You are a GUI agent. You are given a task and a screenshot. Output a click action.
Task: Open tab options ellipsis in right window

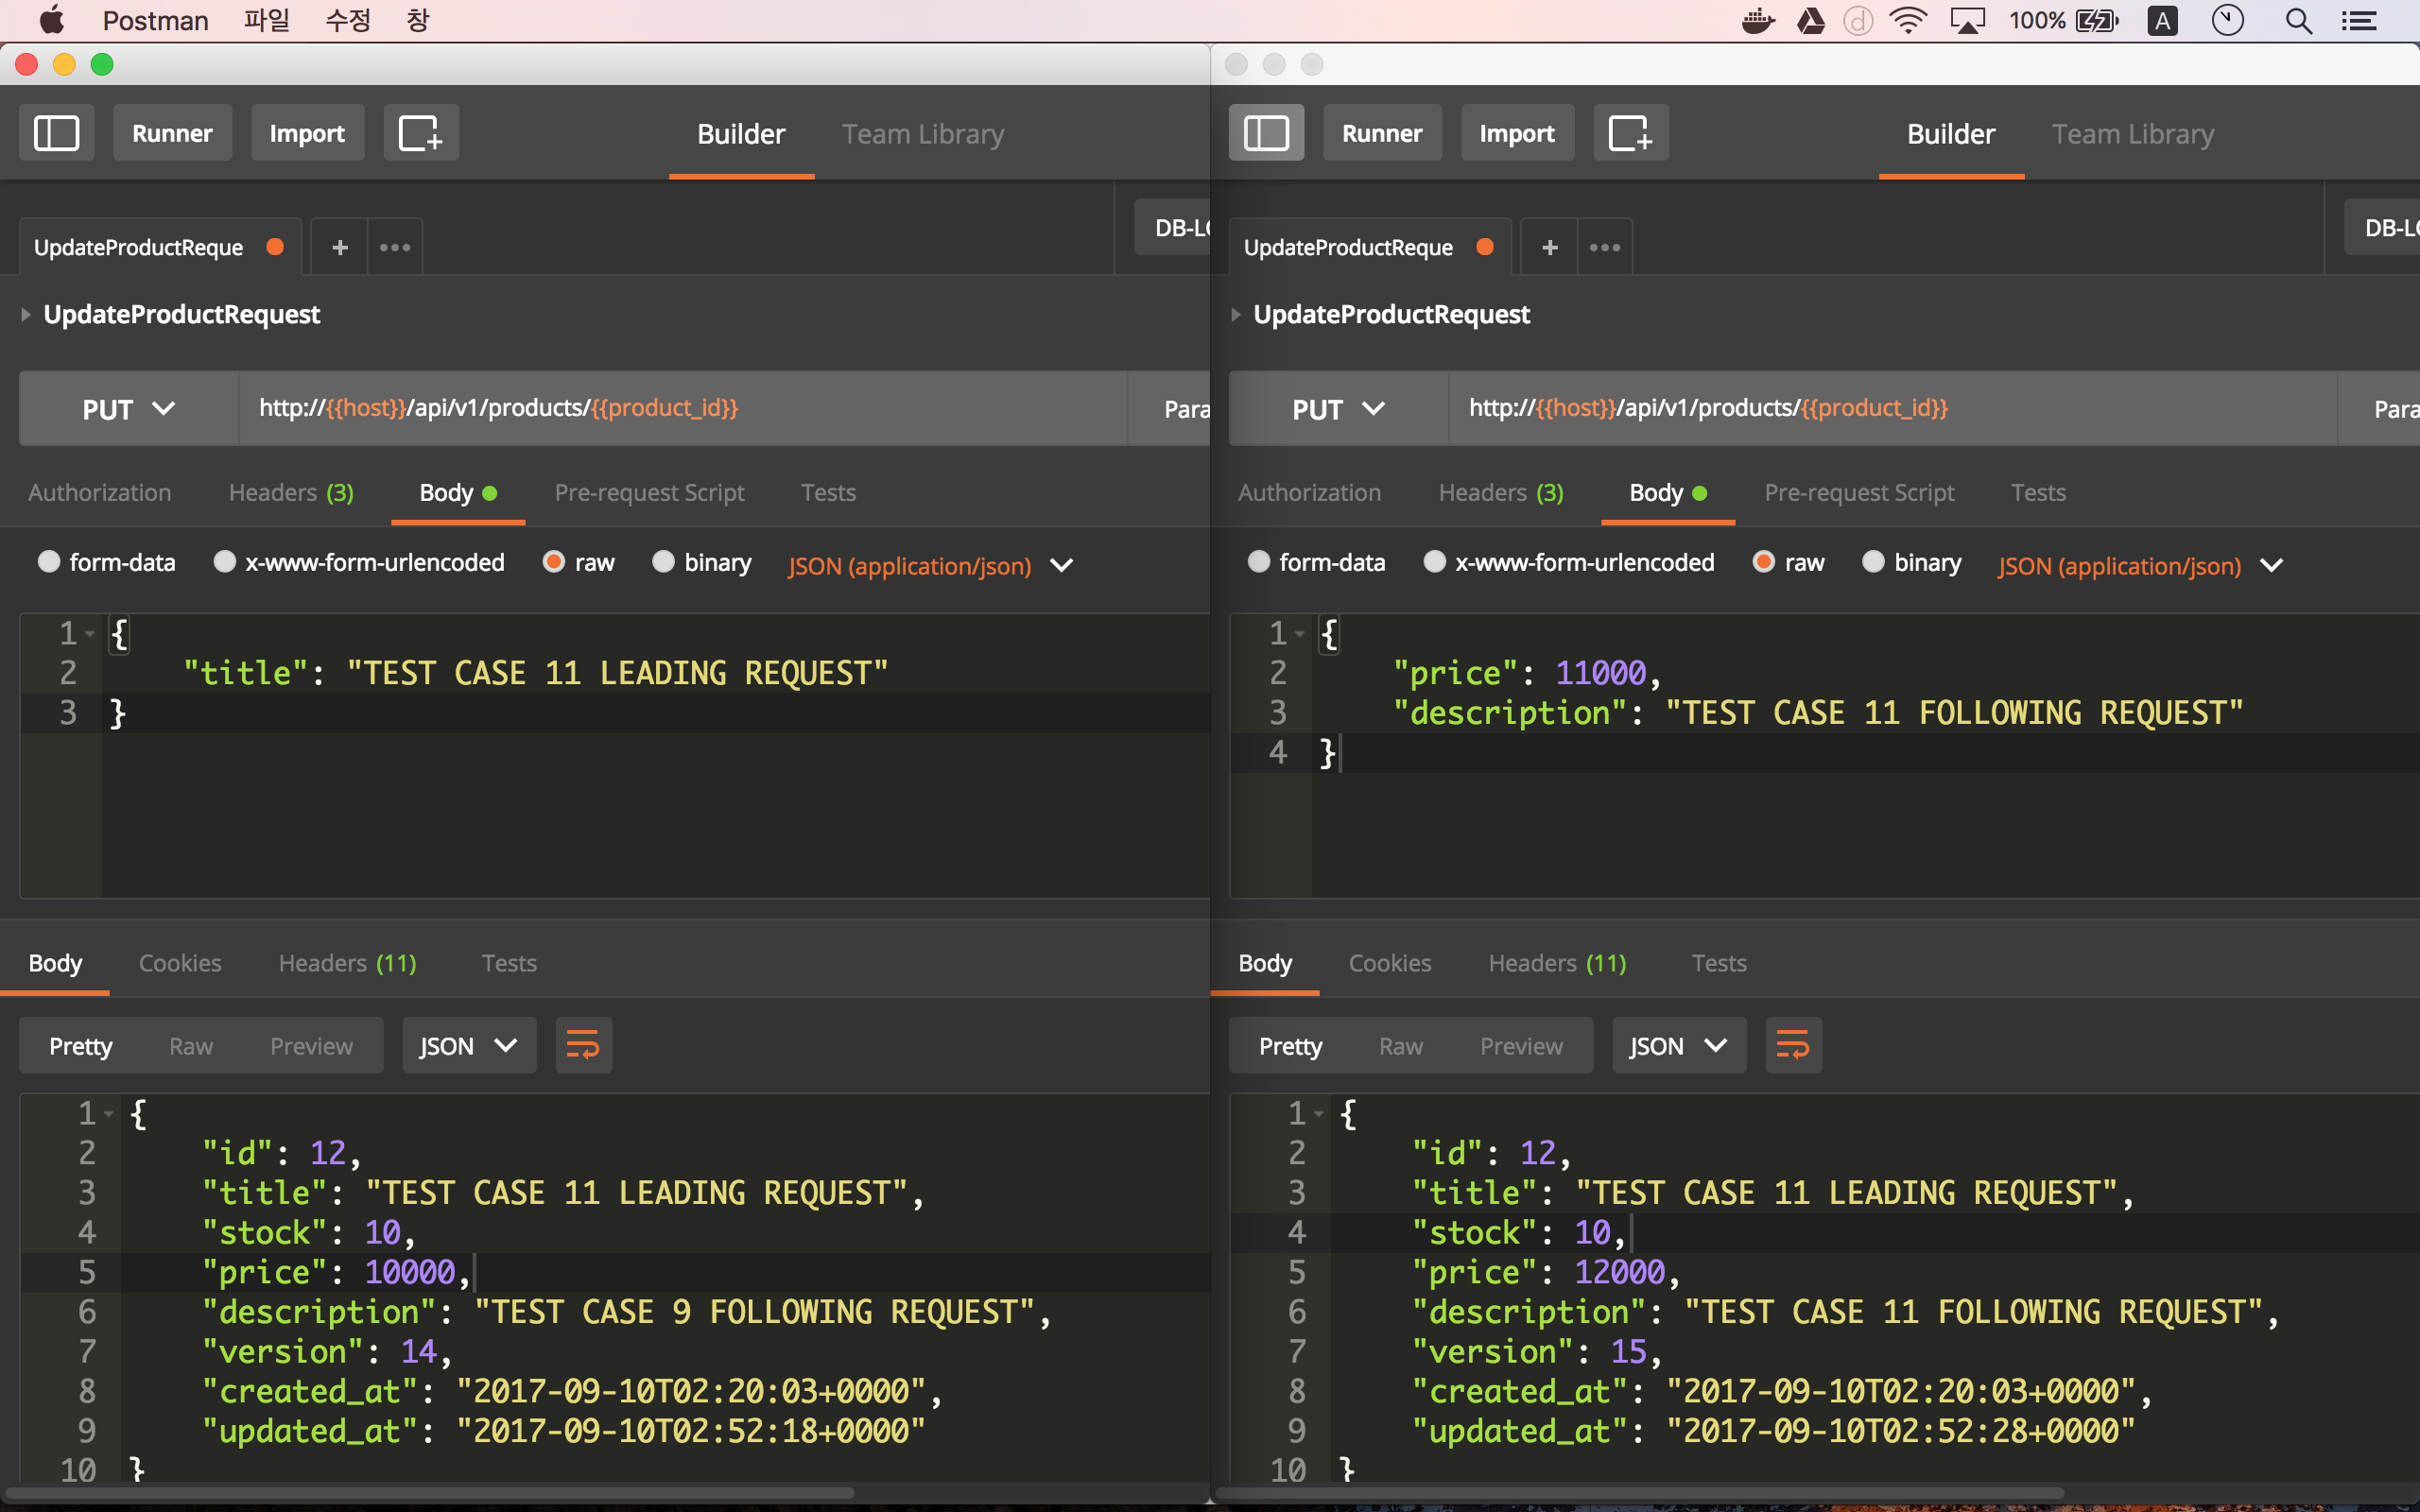pos(1604,247)
